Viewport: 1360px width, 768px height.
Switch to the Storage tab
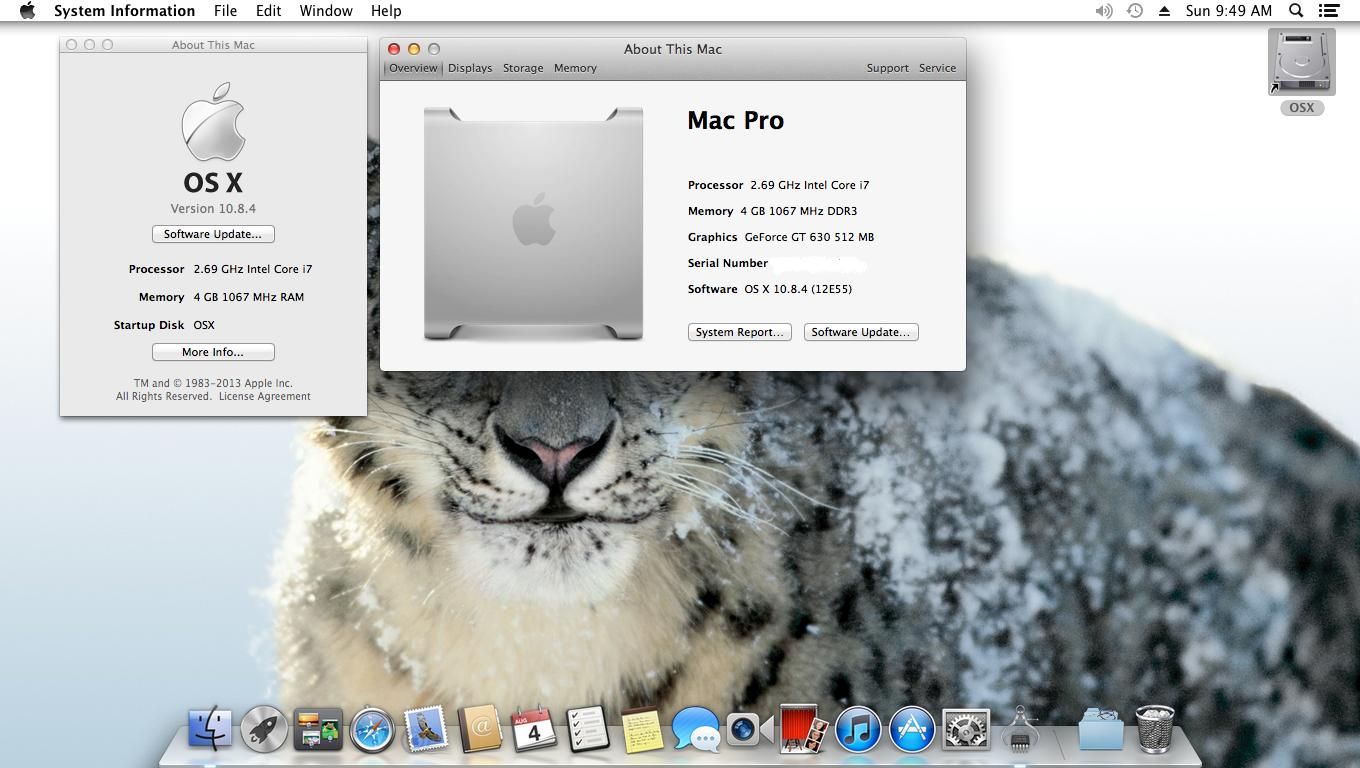523,68
